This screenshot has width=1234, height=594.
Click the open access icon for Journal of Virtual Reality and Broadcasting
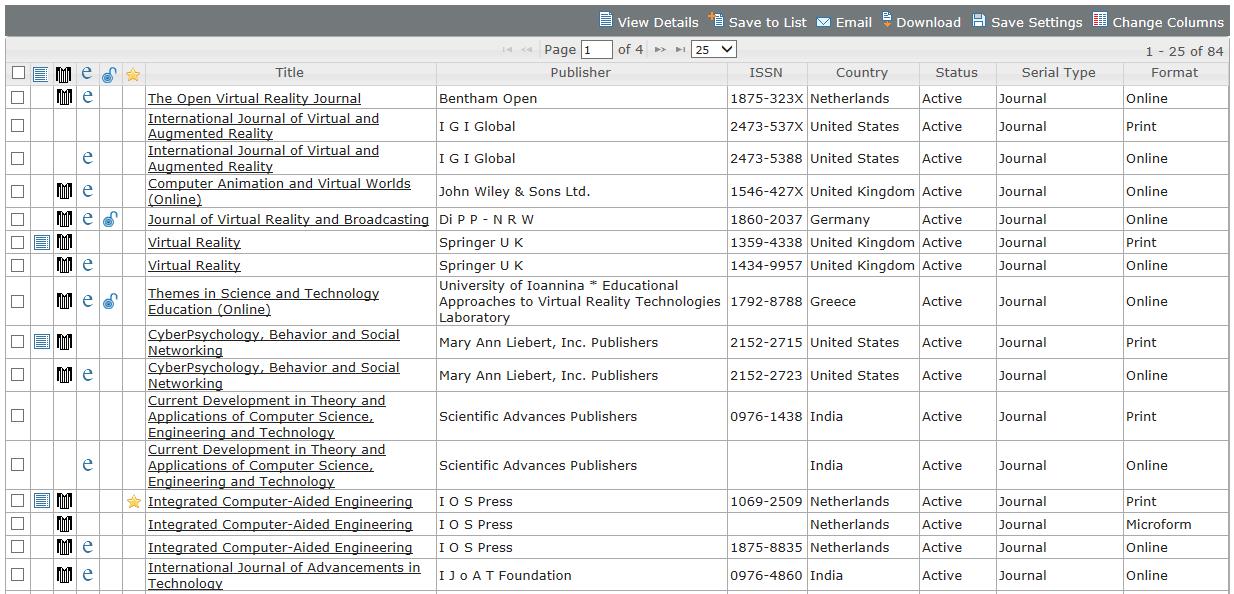coord(110,219)
